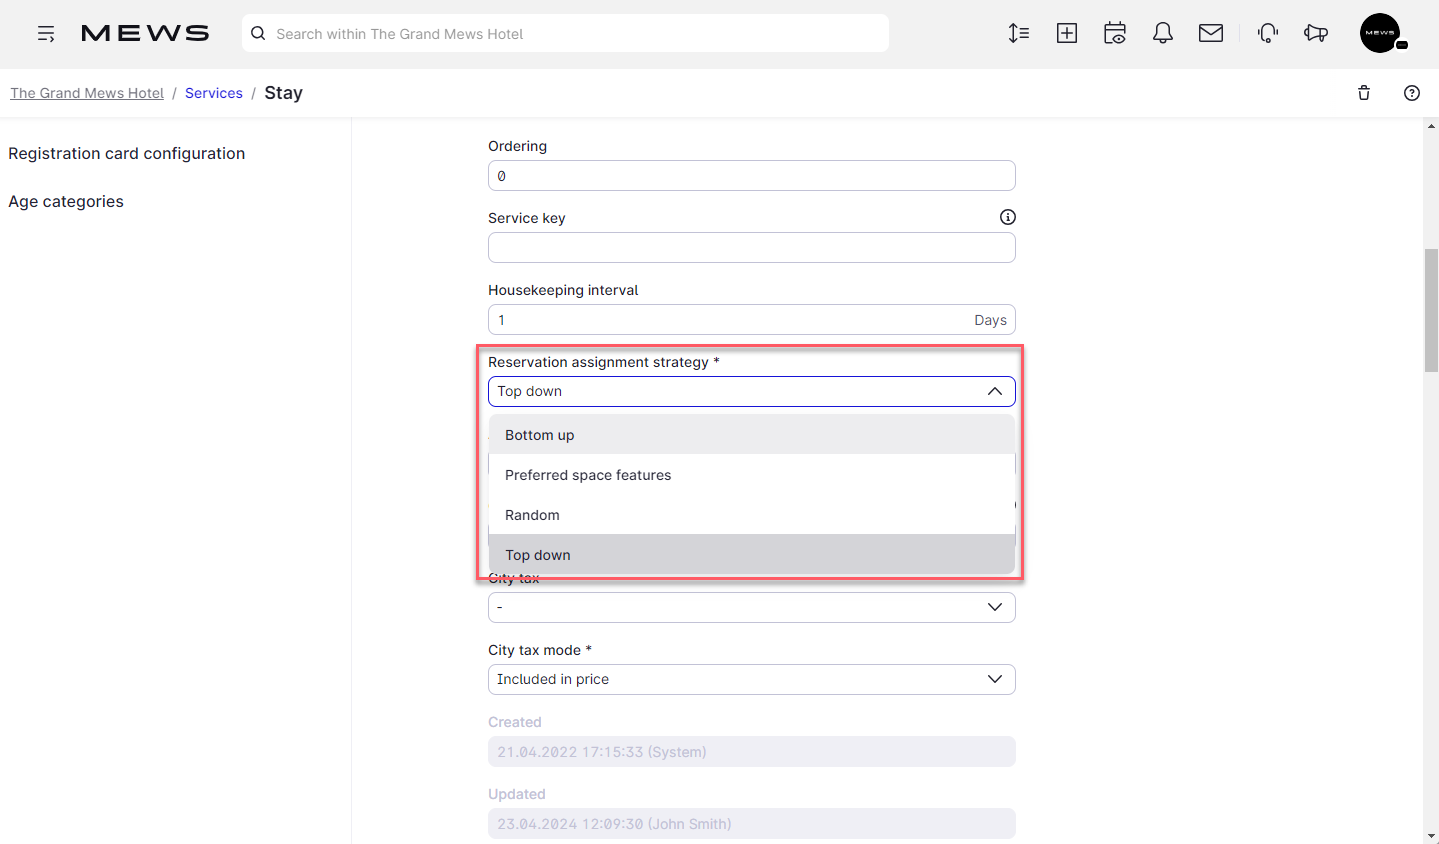Open the notifications bell
The width and height of the screenshot is (1439, 844).
[1162, 33]
